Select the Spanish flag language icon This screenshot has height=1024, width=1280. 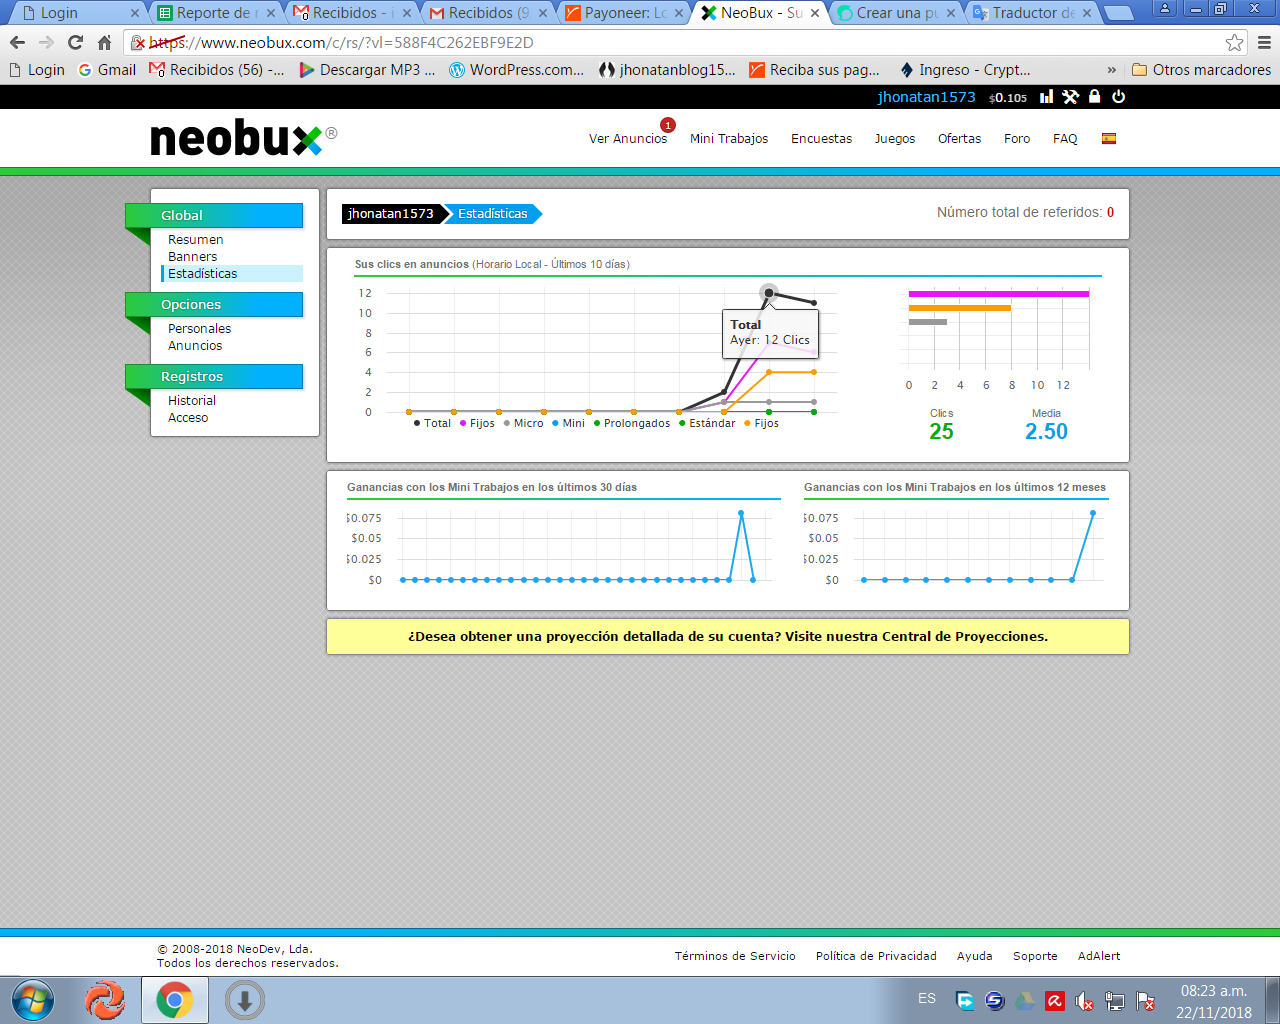(1108, 138)
